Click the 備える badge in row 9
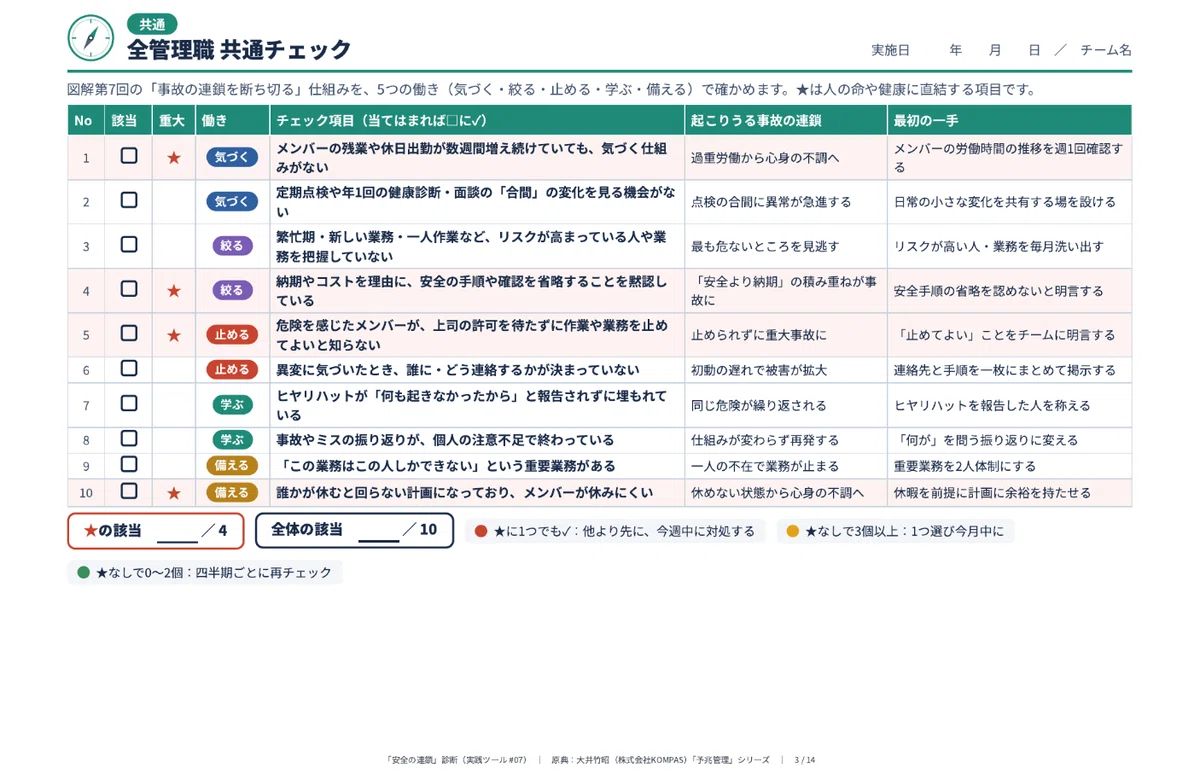The height and width of the screenshot is (778, 1200). 232,465
